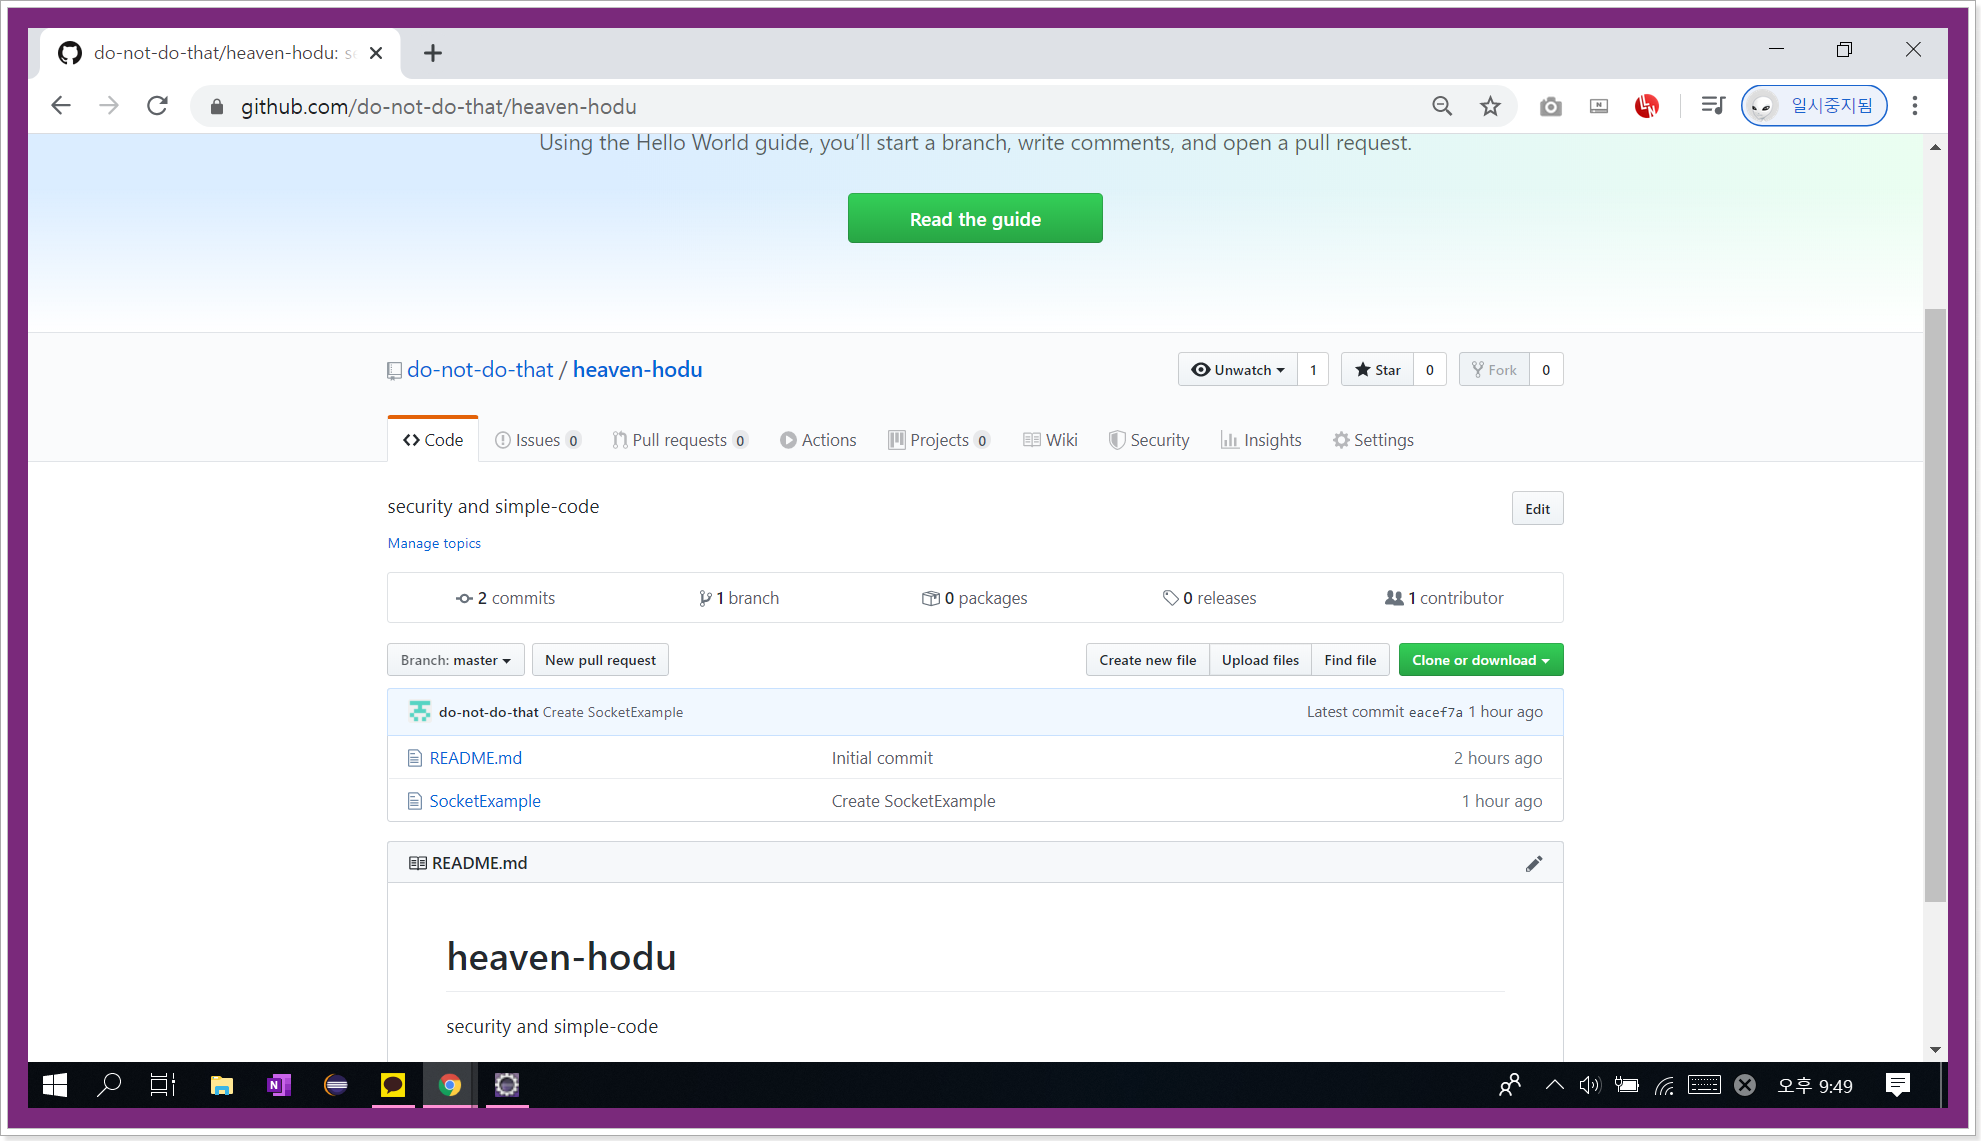Expand the Clone or download dropdown

[x=1480, y=660]
